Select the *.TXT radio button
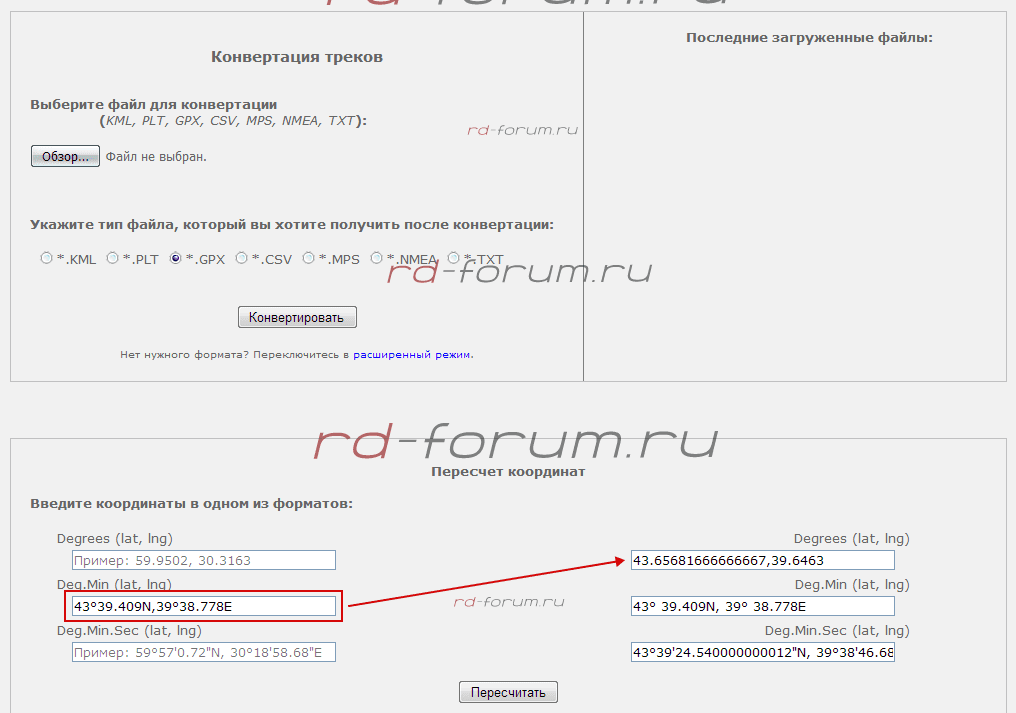Screen dimensions: 1016x713 pyautogui.click(x=454, y=258)
